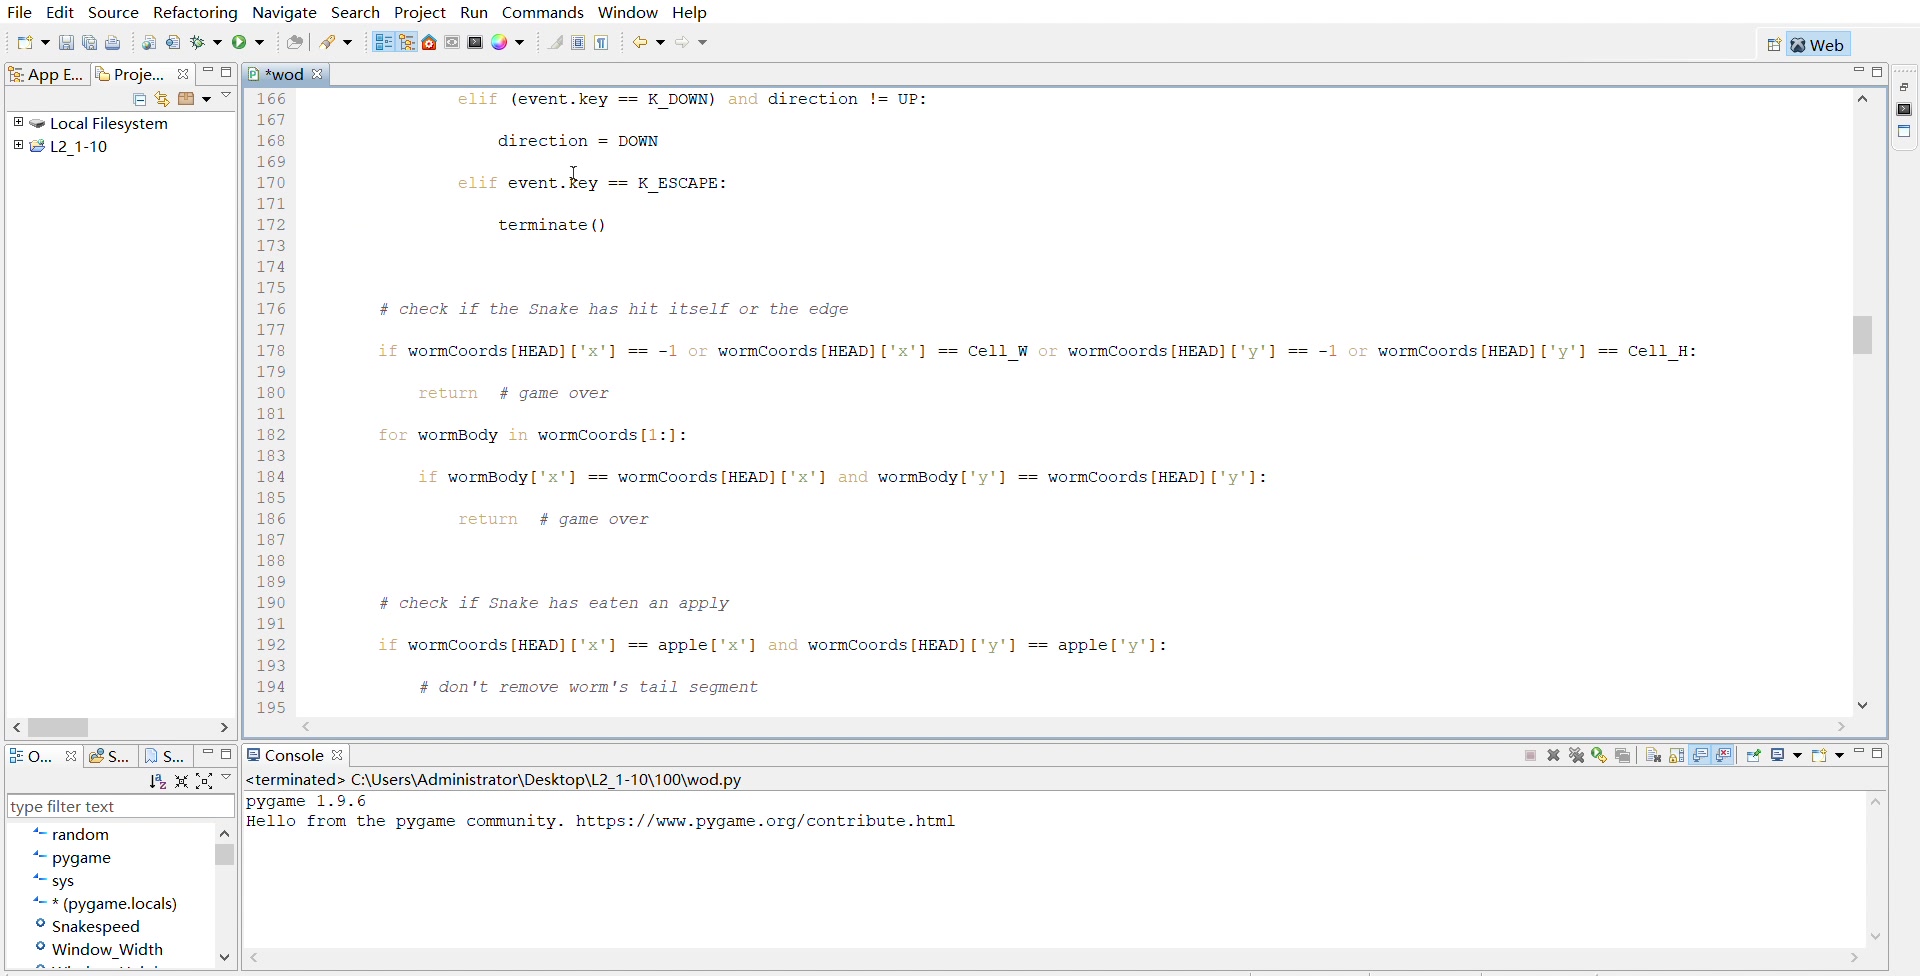Click the color wheel Themes icon
The image size is (1920, 976).
point(501,43)
